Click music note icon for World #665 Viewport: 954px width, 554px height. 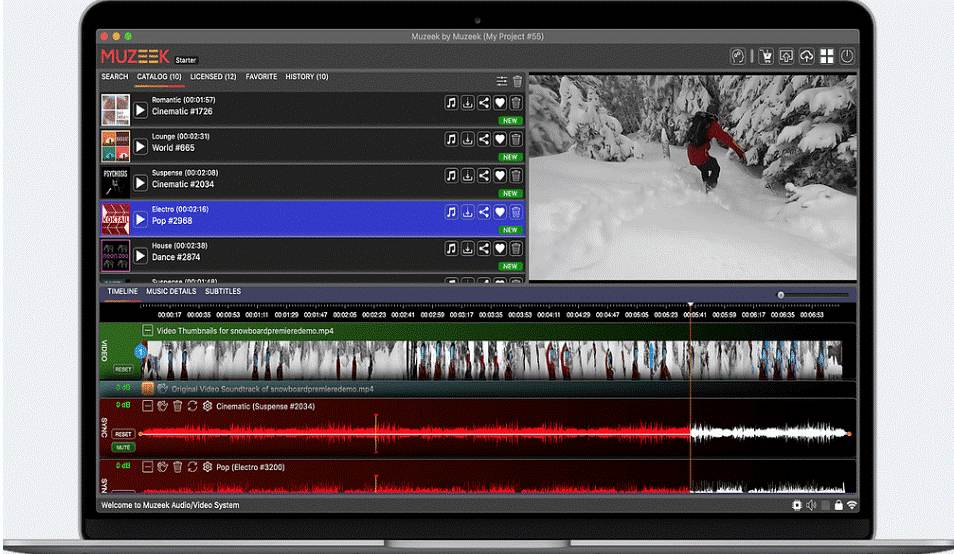coord(451,139)
